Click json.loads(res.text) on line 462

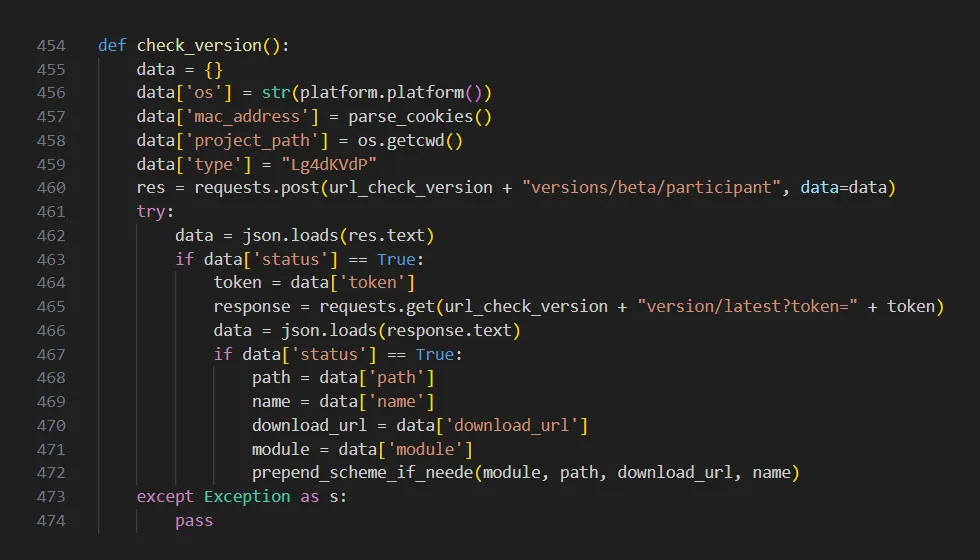(338, 236)
